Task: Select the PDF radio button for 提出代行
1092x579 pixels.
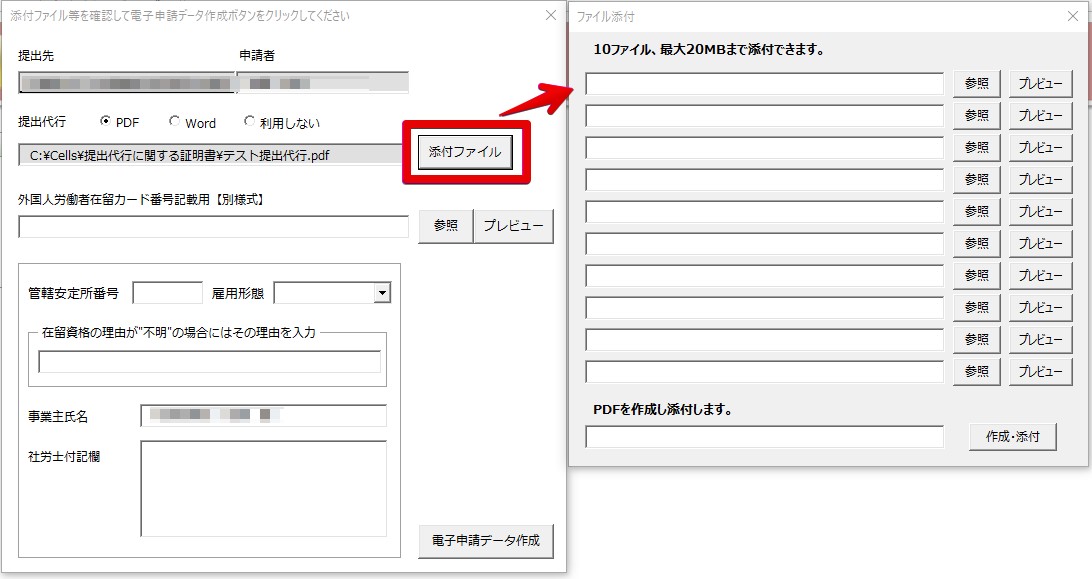Action: [x=105, y=121]
